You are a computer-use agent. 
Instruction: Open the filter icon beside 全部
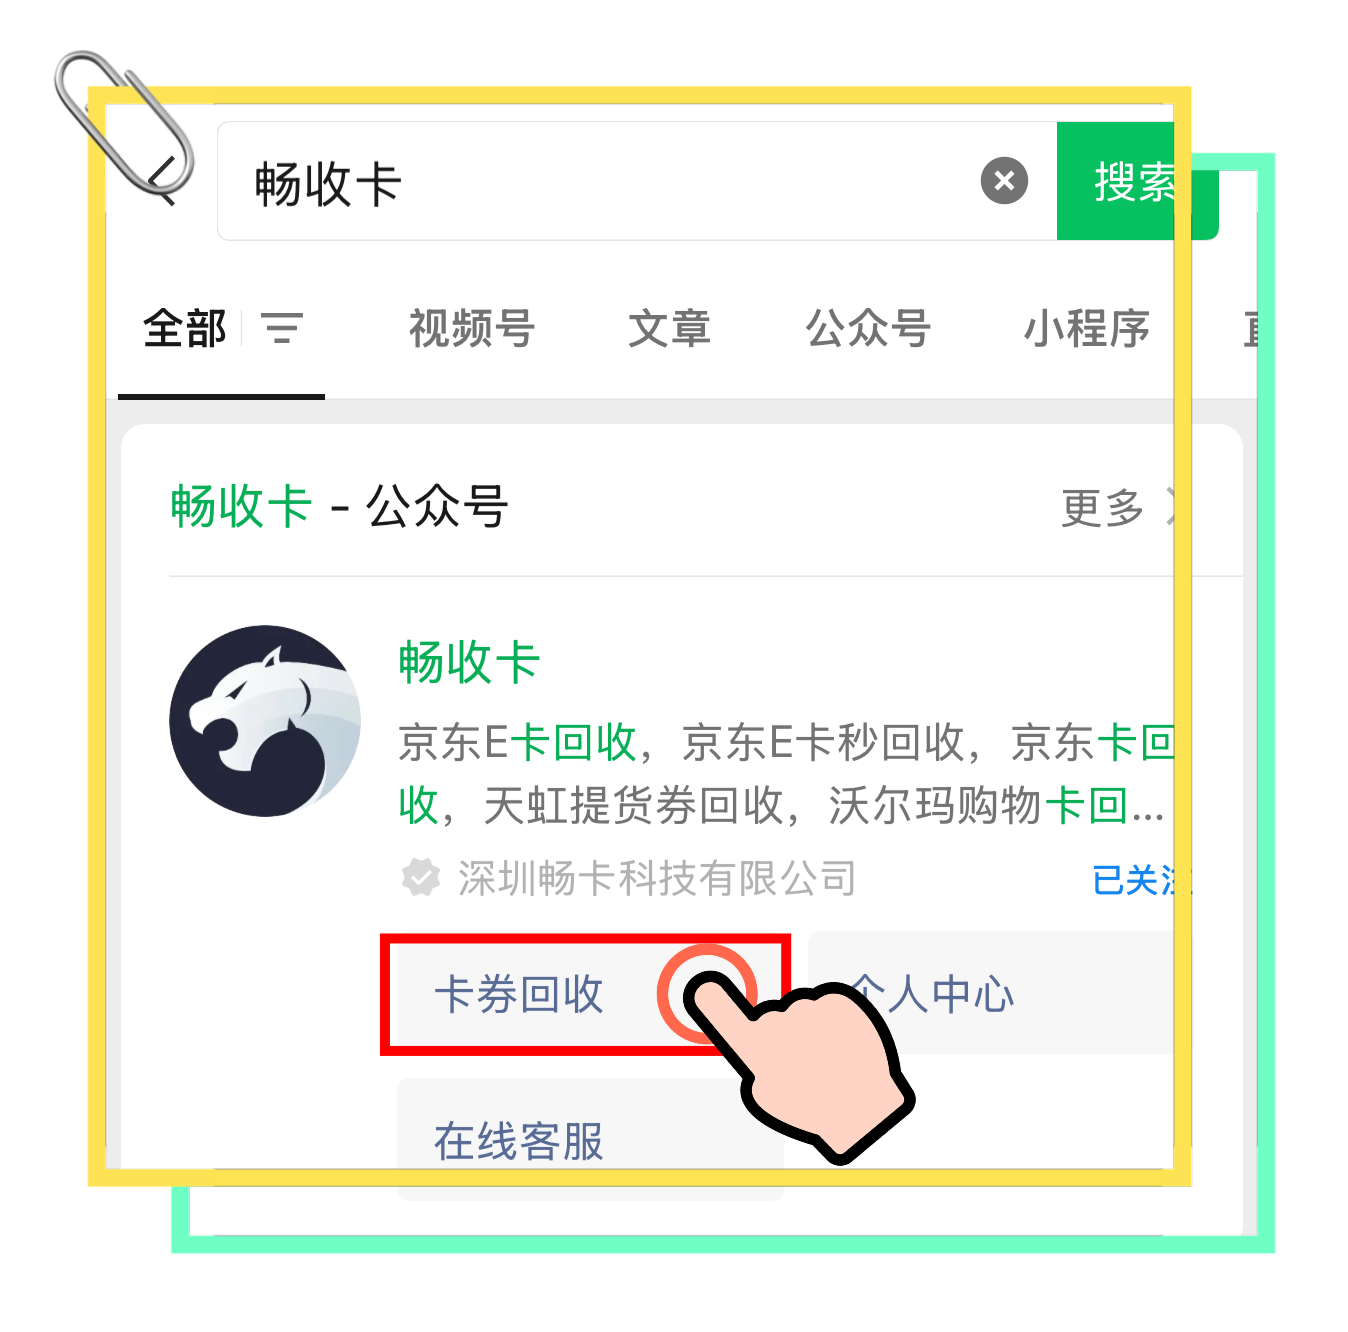click(x=282, y=328)
